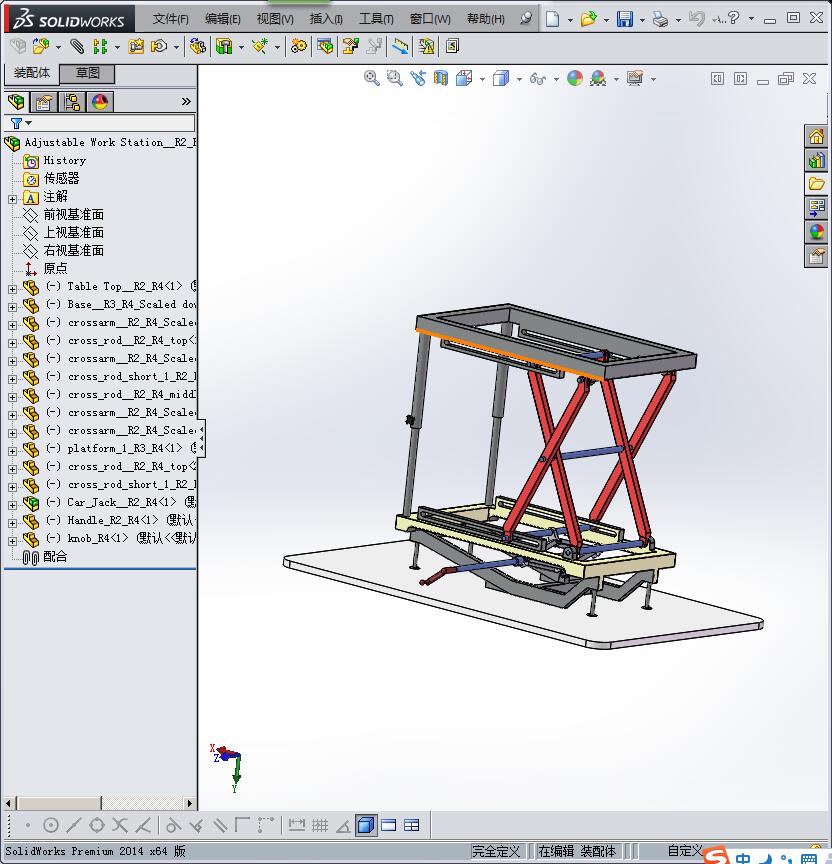This screenshot has width=832, height=864.
Task: Open Custom Properties in task pane
Action: (x=816, y=256)
